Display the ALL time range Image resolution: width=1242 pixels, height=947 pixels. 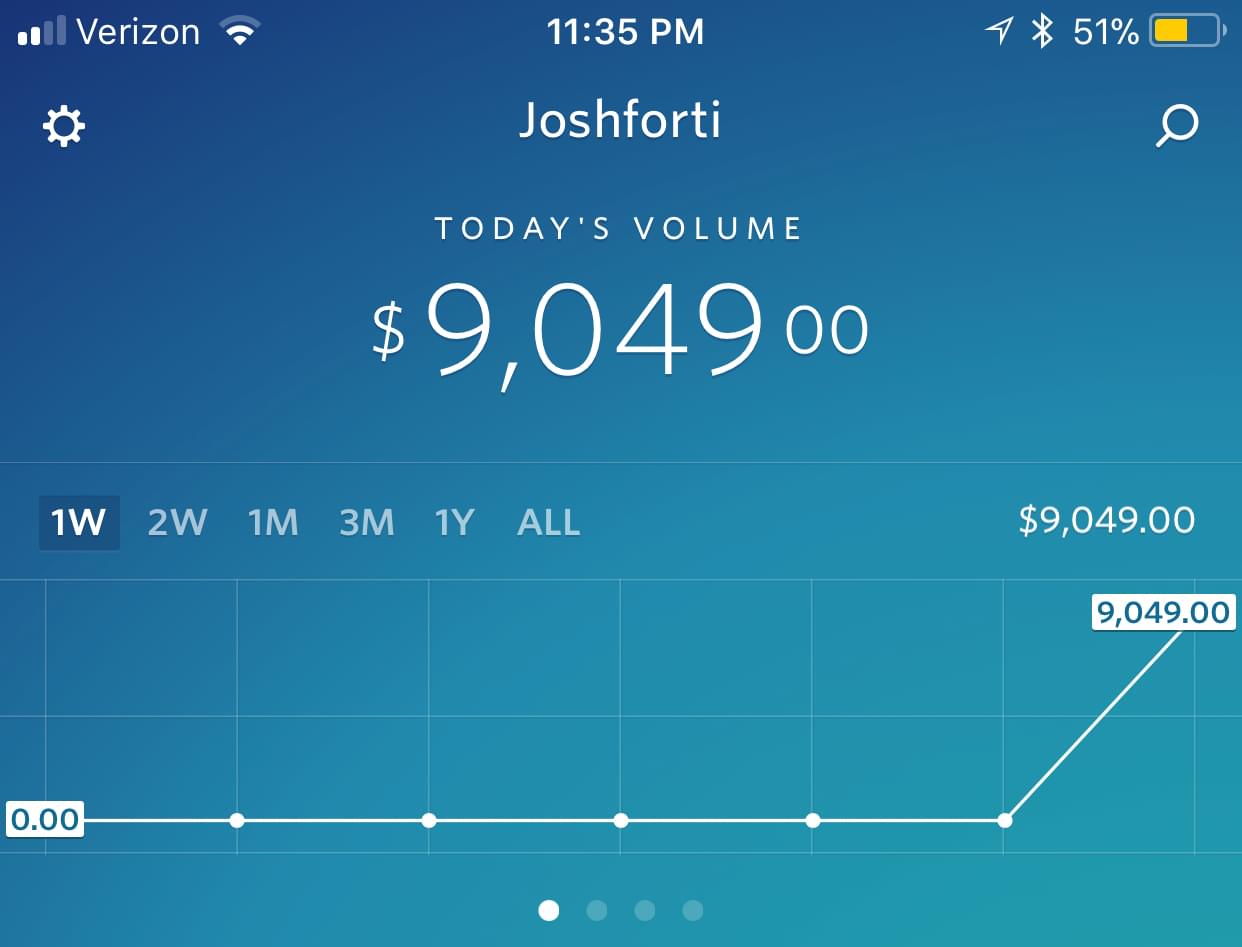[548, 522]
